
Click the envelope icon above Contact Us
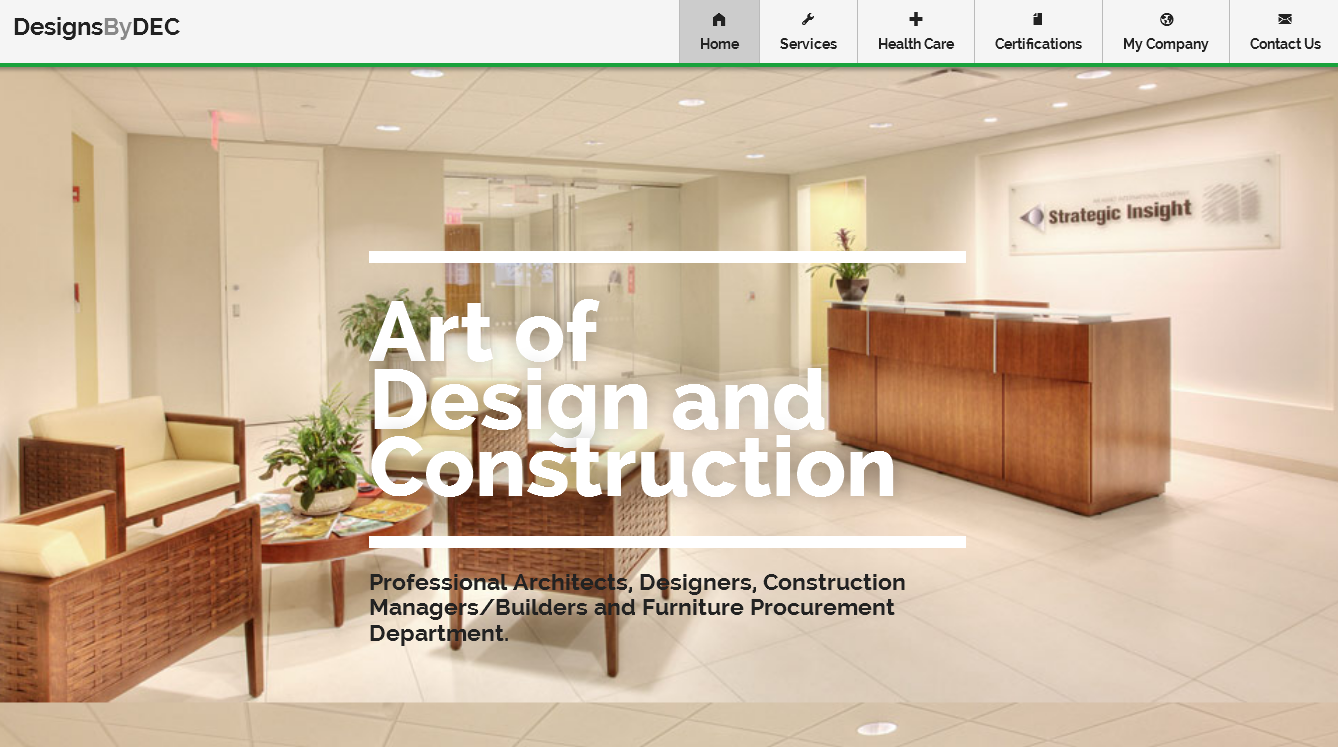coord(1285,19)
